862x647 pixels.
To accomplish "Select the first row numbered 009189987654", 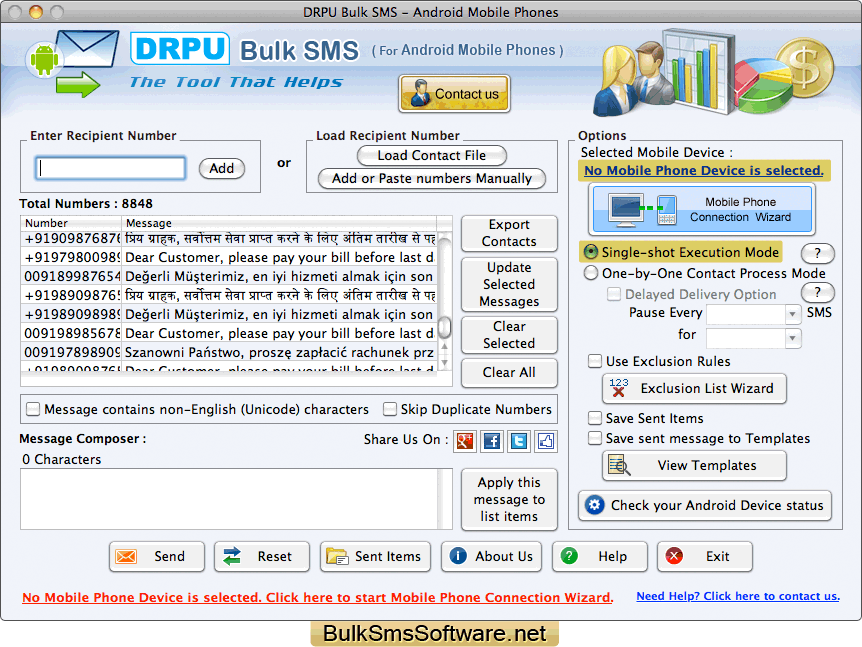I will [229, 276].
